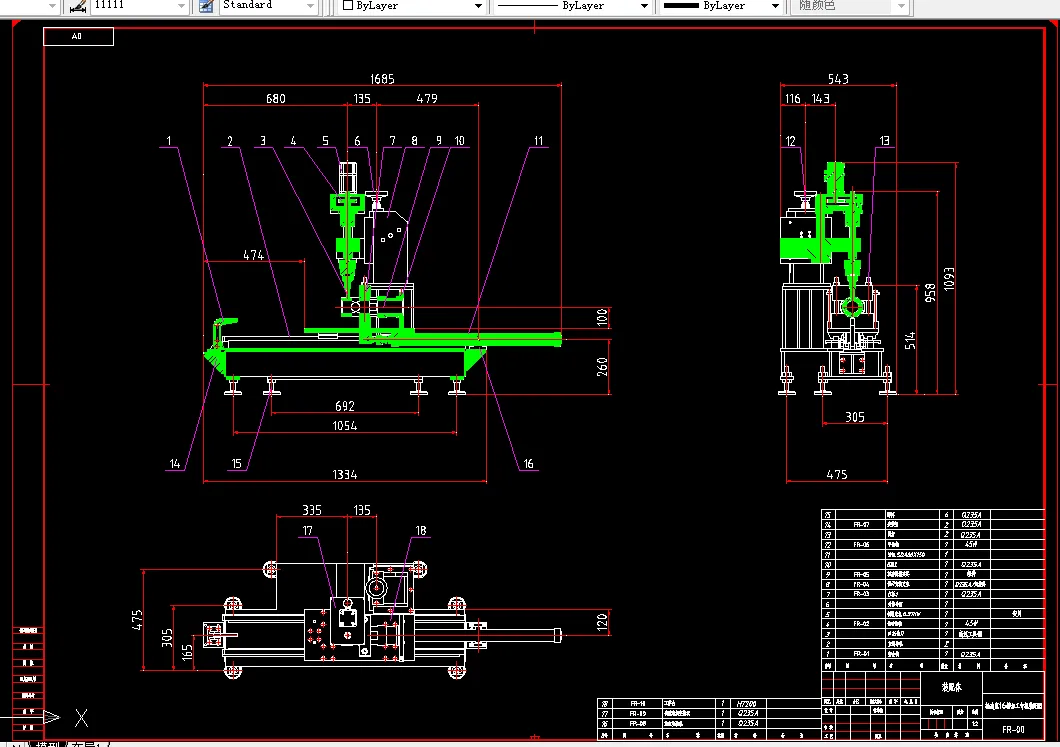This screenshot has width=1060, height=747.
Task: Open the ByLayer color control dropdown
Action: [x=478, y=6]
